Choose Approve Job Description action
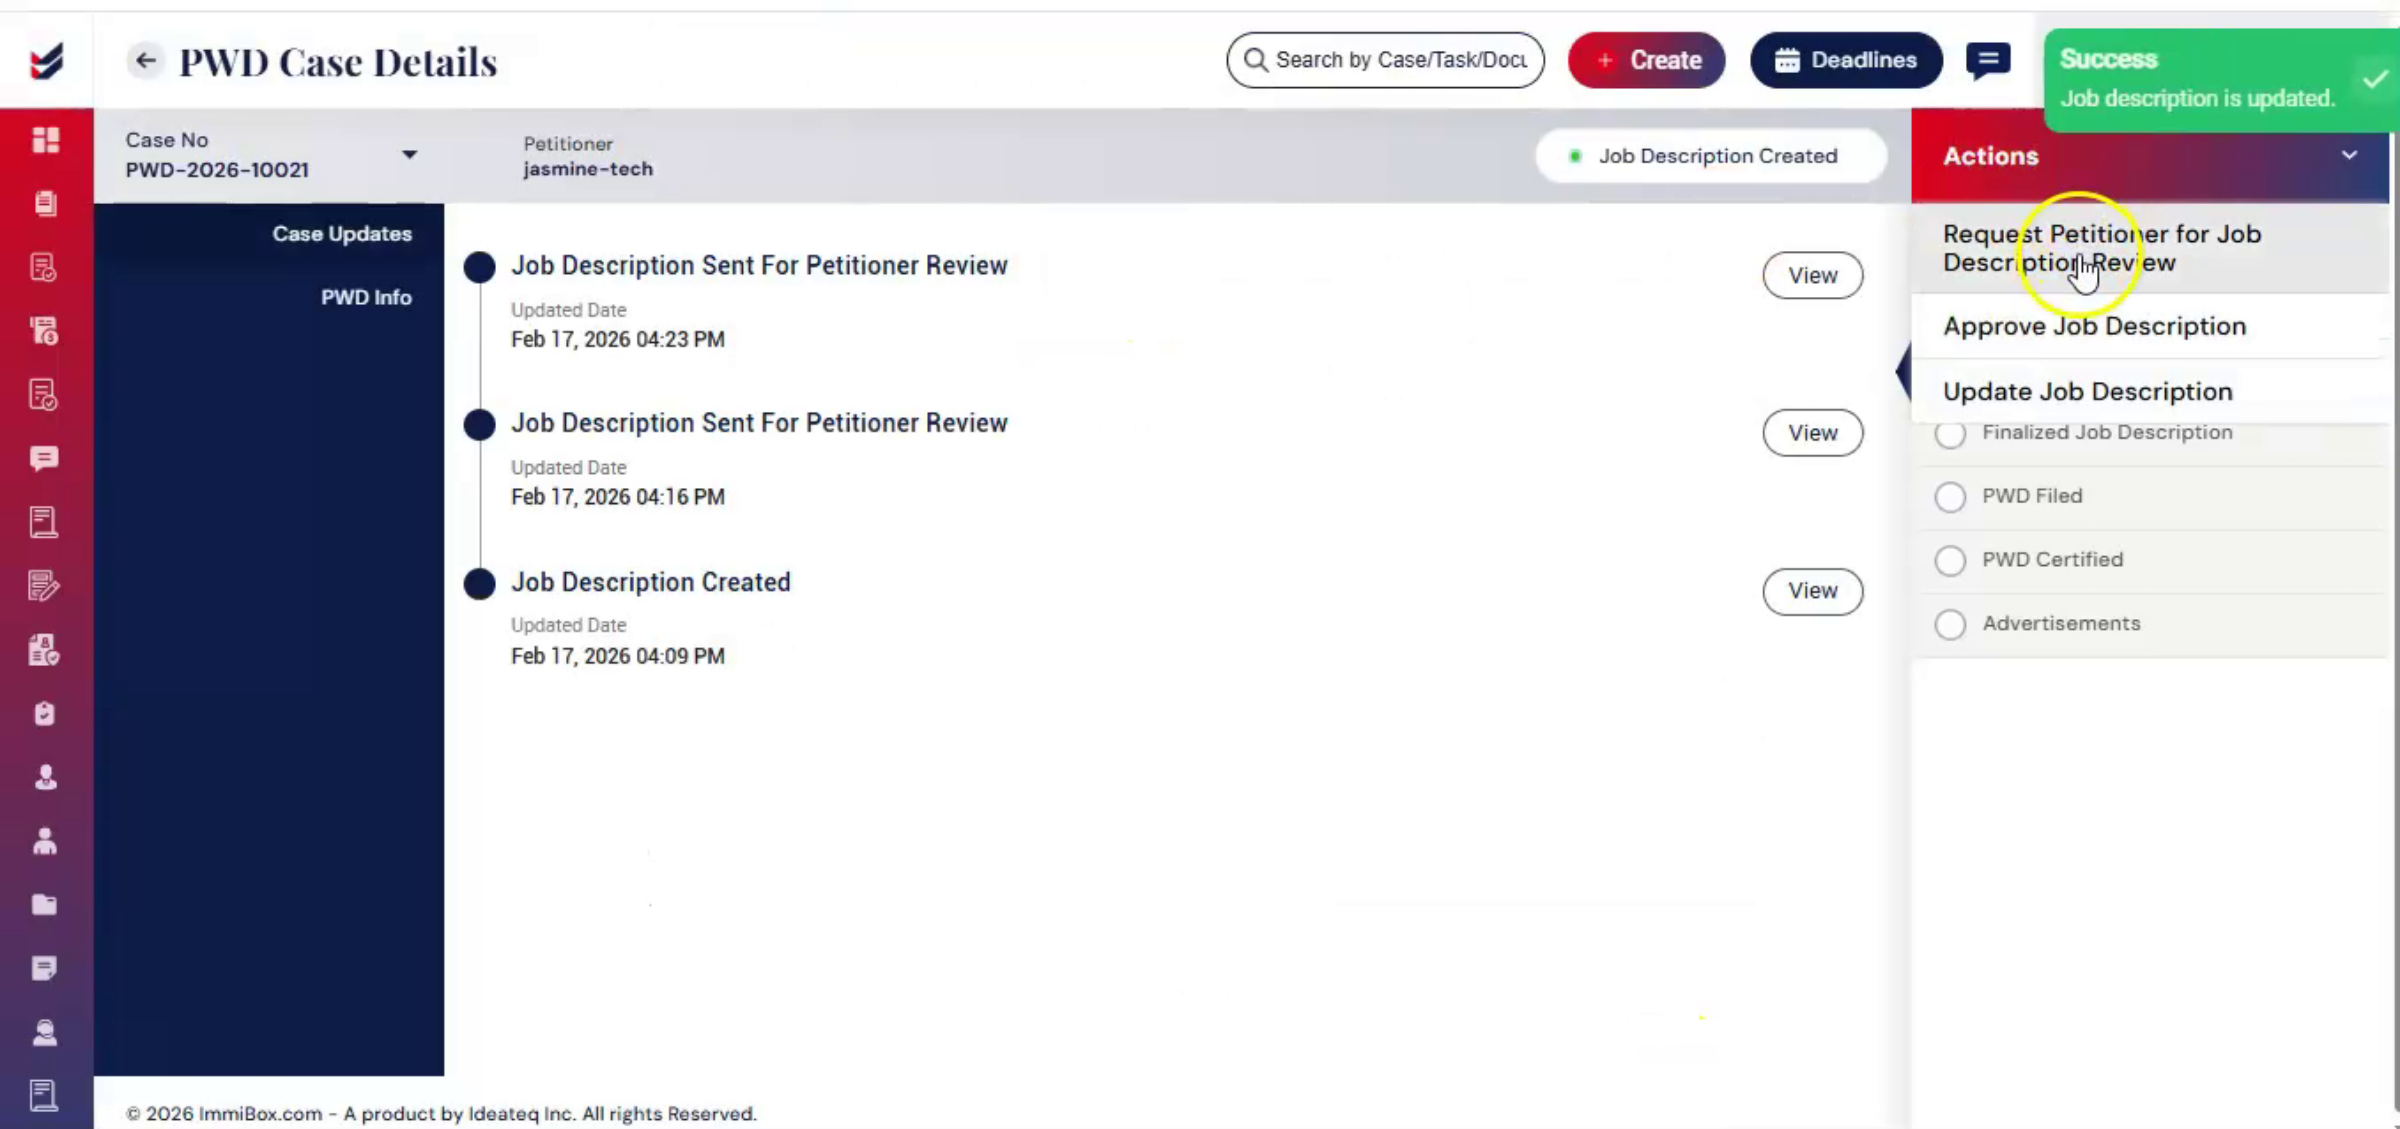The height and width of the screenshot is (1129, 2400). [x=2094, y=326]
